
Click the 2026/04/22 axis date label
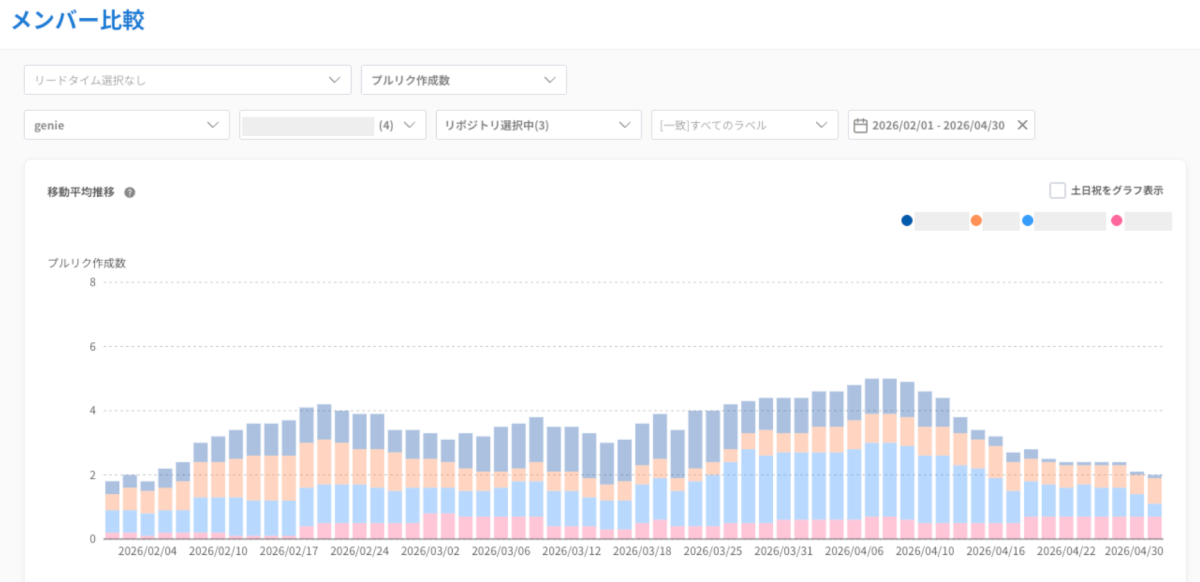(x=1067, y=551)
